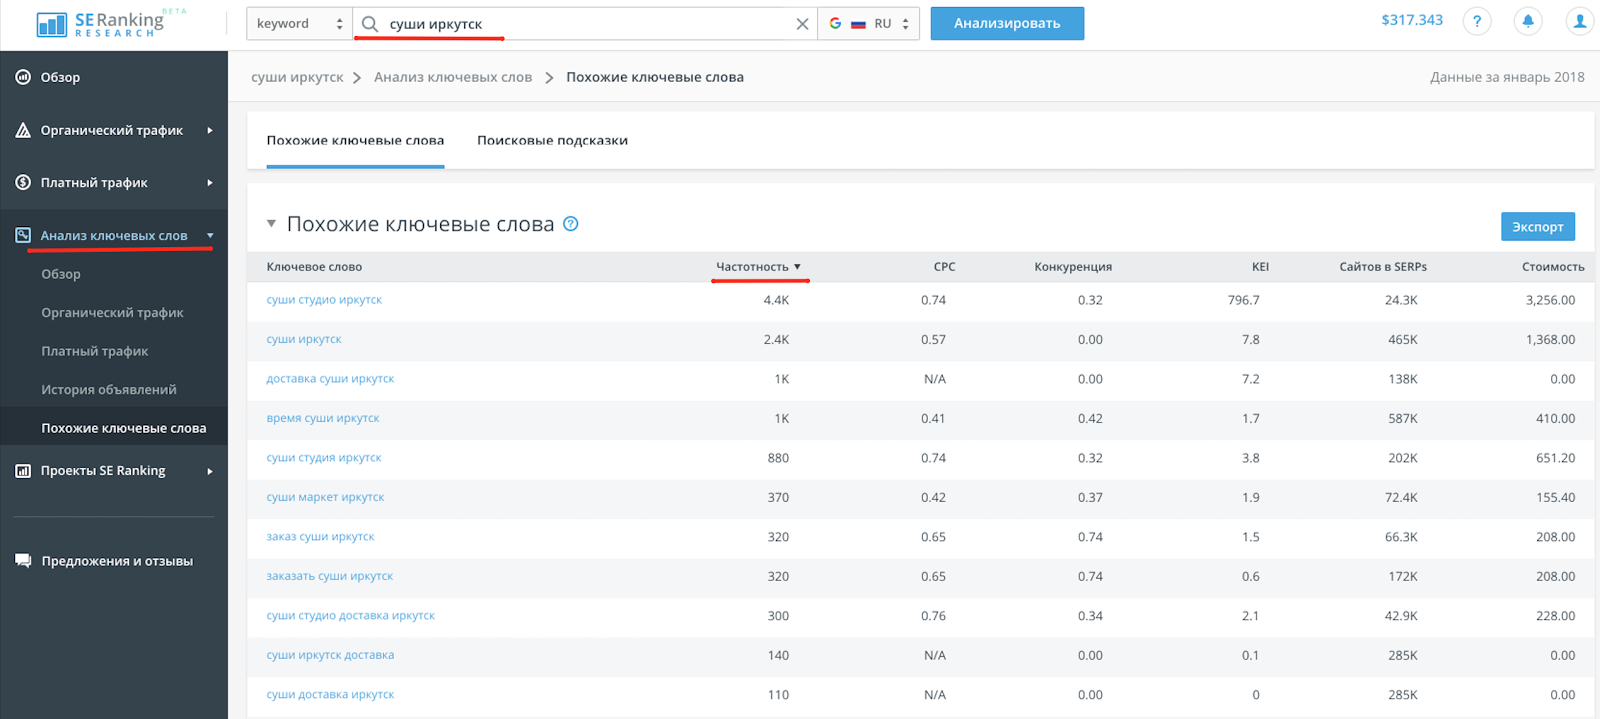Open keyword время суши иркутск
This screenshot has width=1600, height=719.
(323, 418)
